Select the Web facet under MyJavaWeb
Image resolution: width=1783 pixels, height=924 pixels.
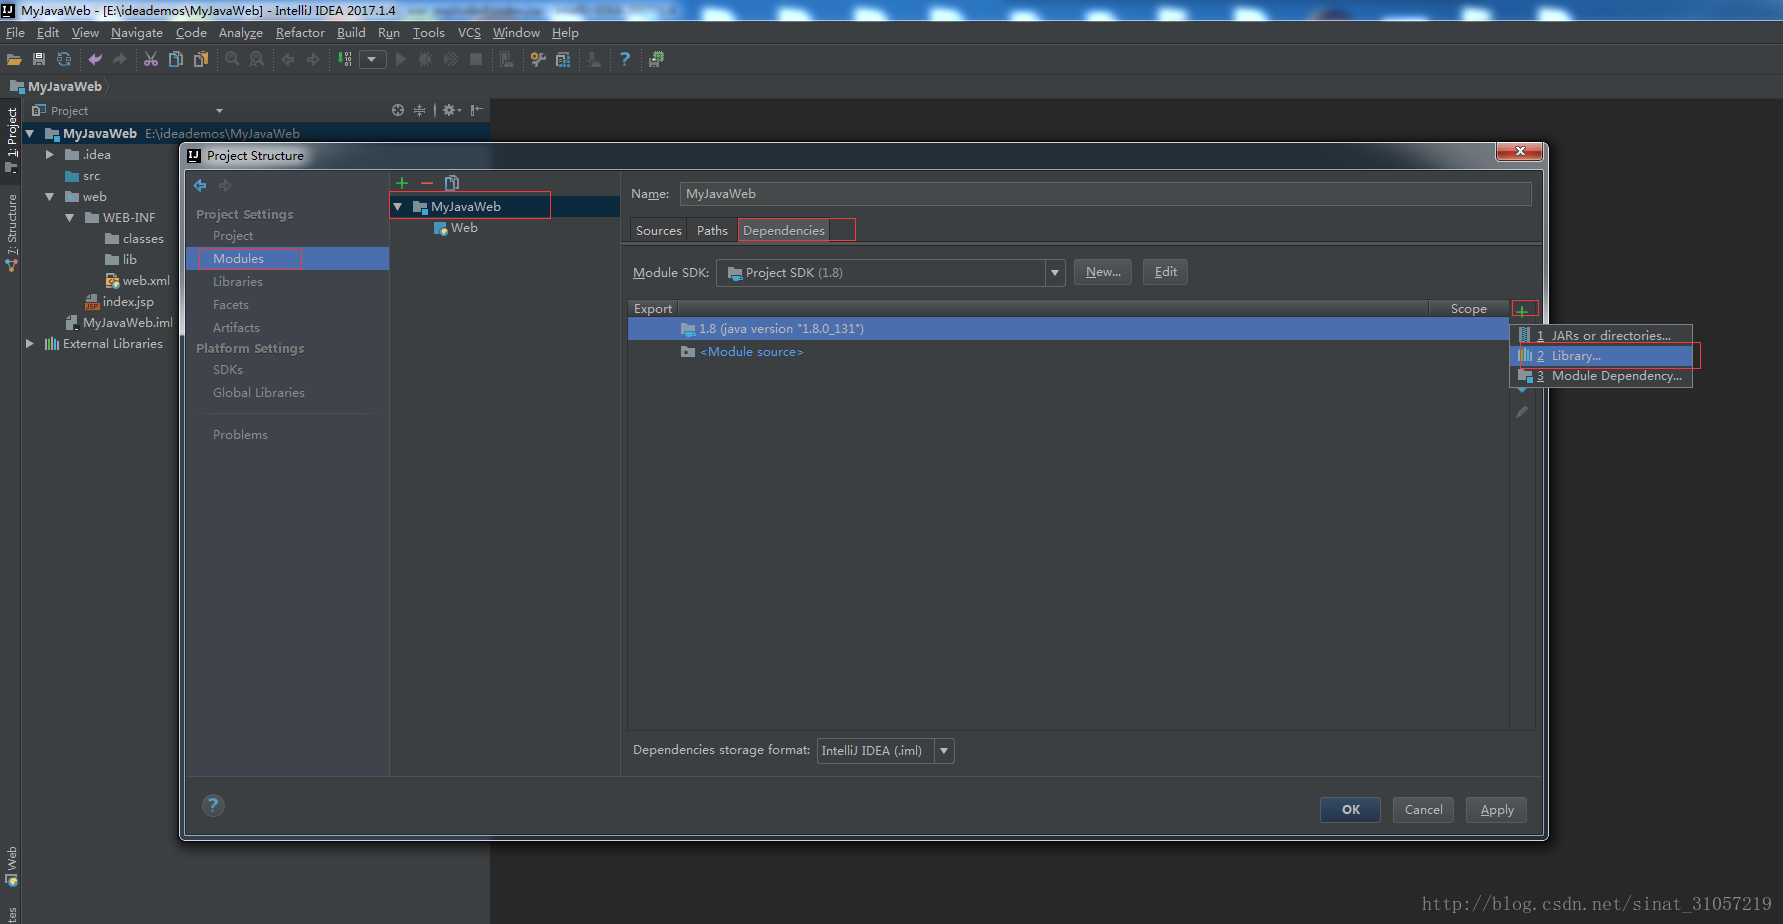(456, 228)
